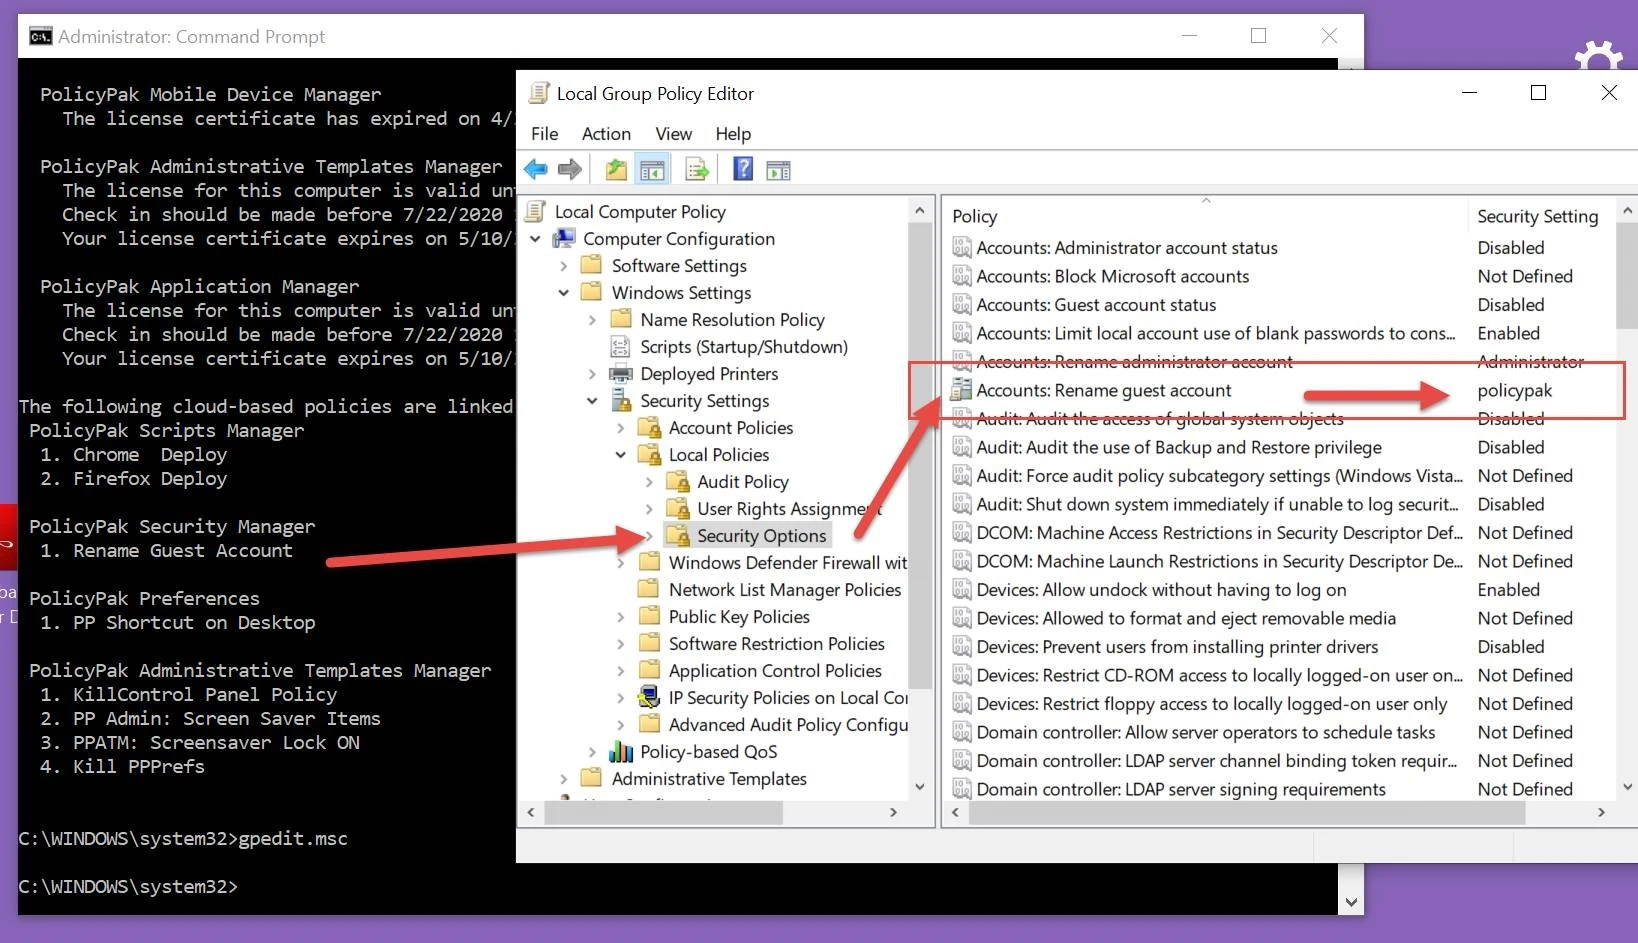
Task: Collapse the Local Policies tree node
Action: click(x=621, y=455)
